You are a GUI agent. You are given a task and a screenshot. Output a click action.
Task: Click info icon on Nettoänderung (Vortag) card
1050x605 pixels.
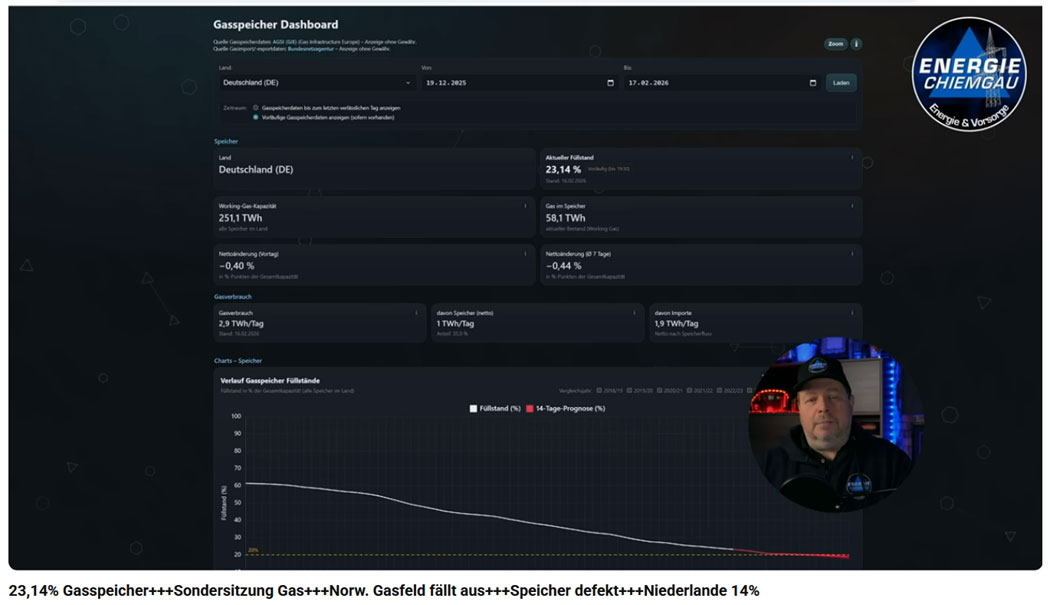(x=526, y=254)
